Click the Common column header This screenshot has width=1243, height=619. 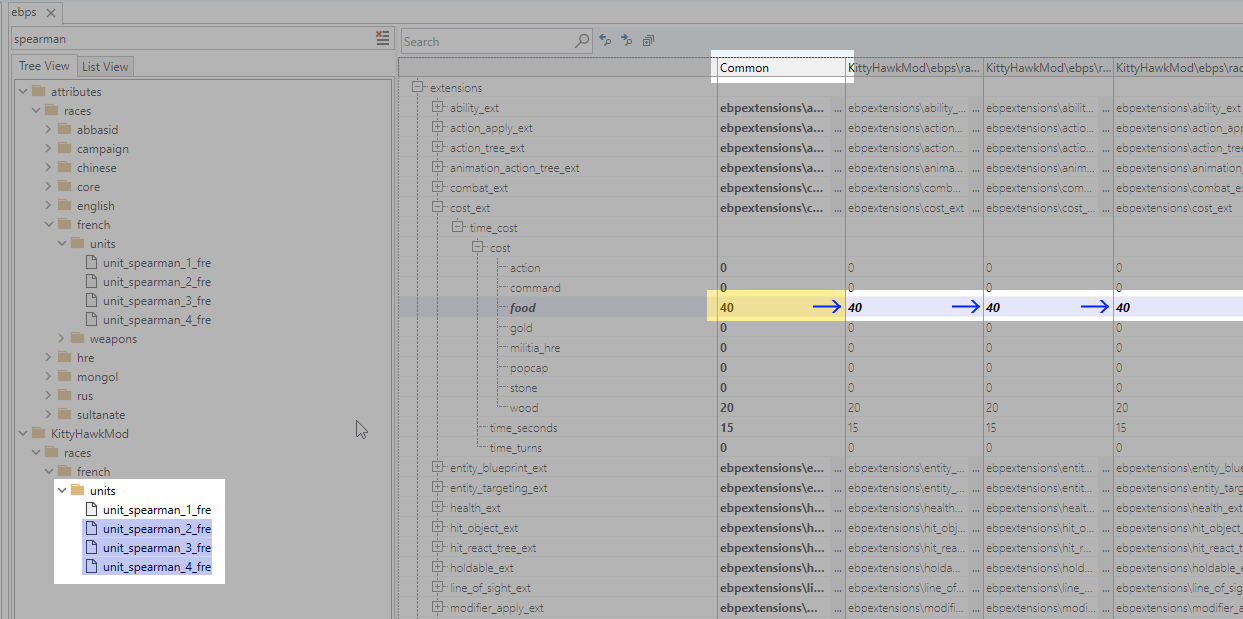pyautogui.click(x=781, y=68)
